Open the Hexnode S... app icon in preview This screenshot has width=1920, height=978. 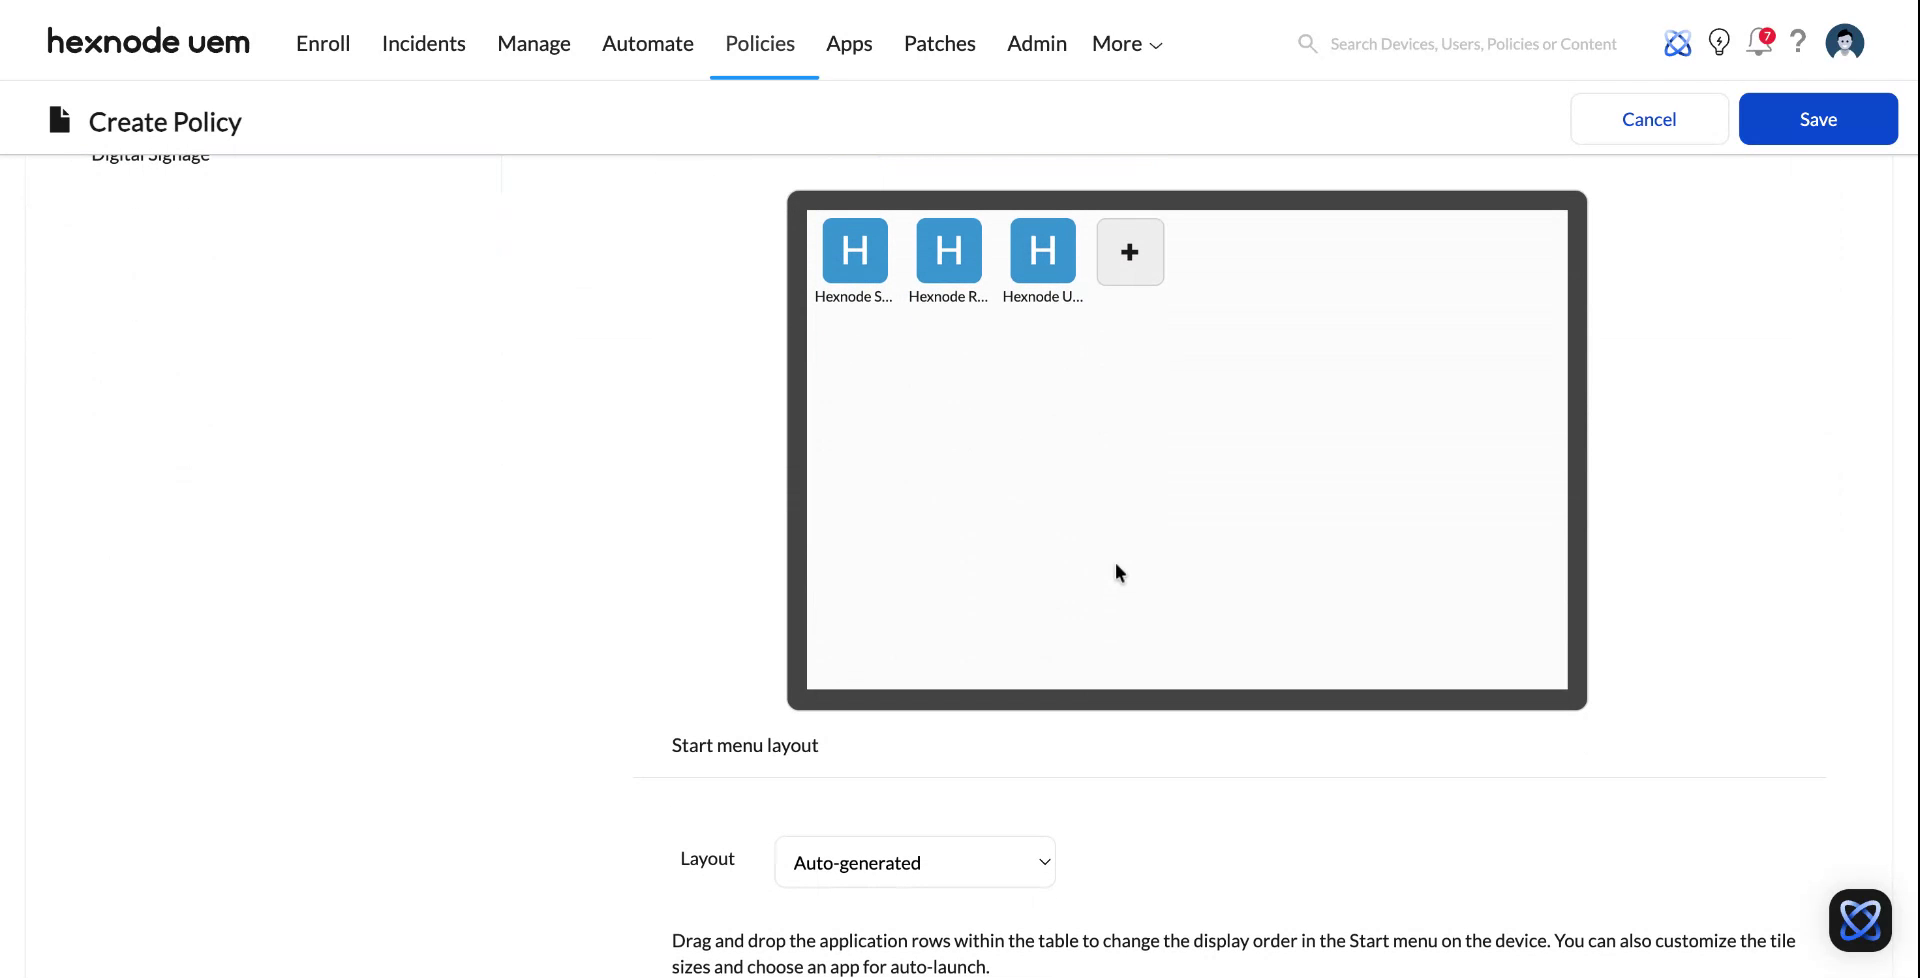(x=854, y=251)
